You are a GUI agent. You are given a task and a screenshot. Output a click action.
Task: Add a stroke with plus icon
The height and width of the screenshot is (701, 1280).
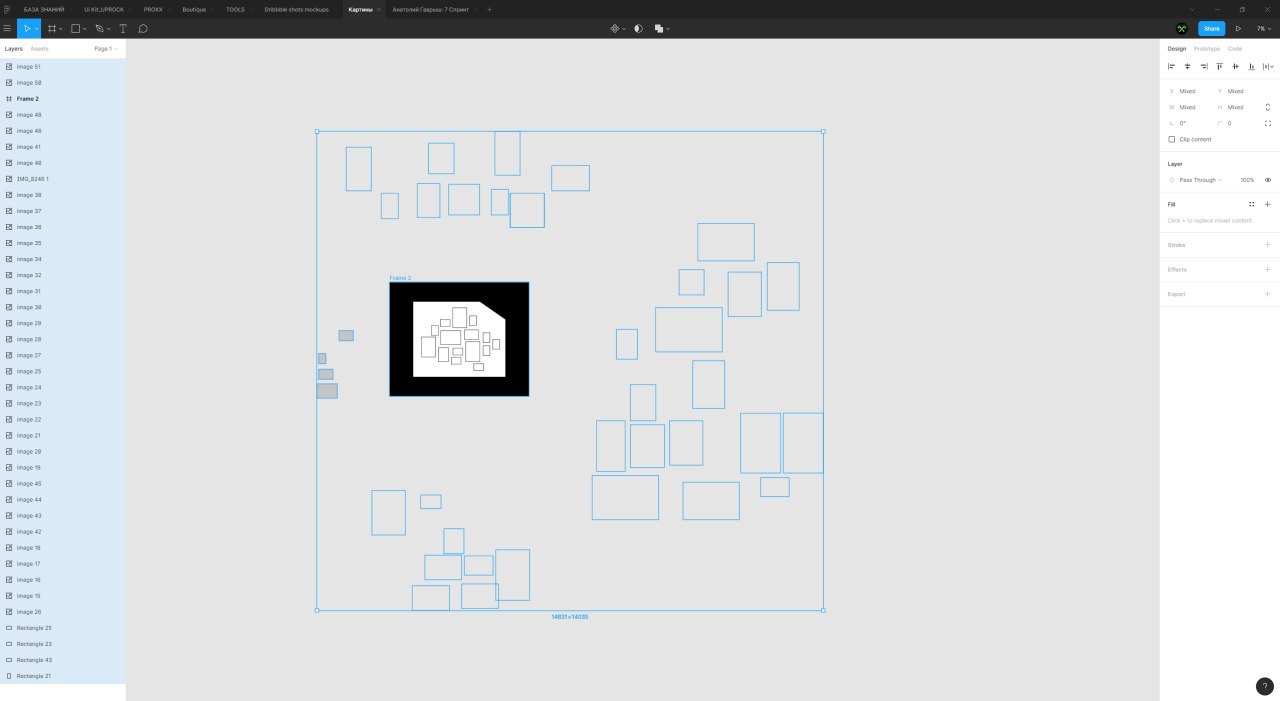click(x=1268, y=245)
